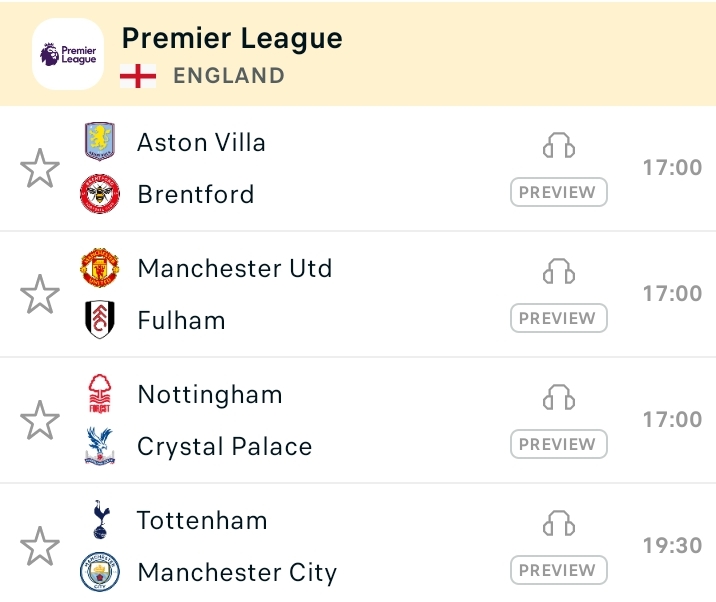Open PREVIEW for Tottenham vs Manchester City
Screen dimensions: 716x602
[558, 570]
